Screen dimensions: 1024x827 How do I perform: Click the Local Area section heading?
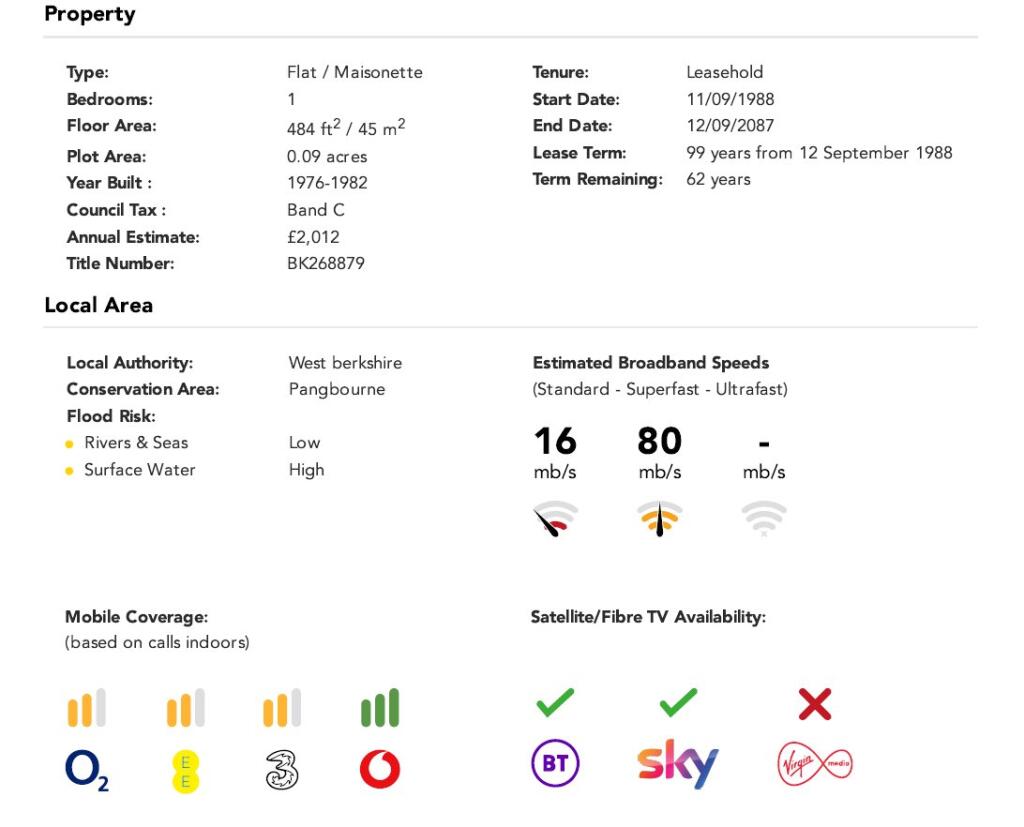pyautogui.click(x=99, y=305)
